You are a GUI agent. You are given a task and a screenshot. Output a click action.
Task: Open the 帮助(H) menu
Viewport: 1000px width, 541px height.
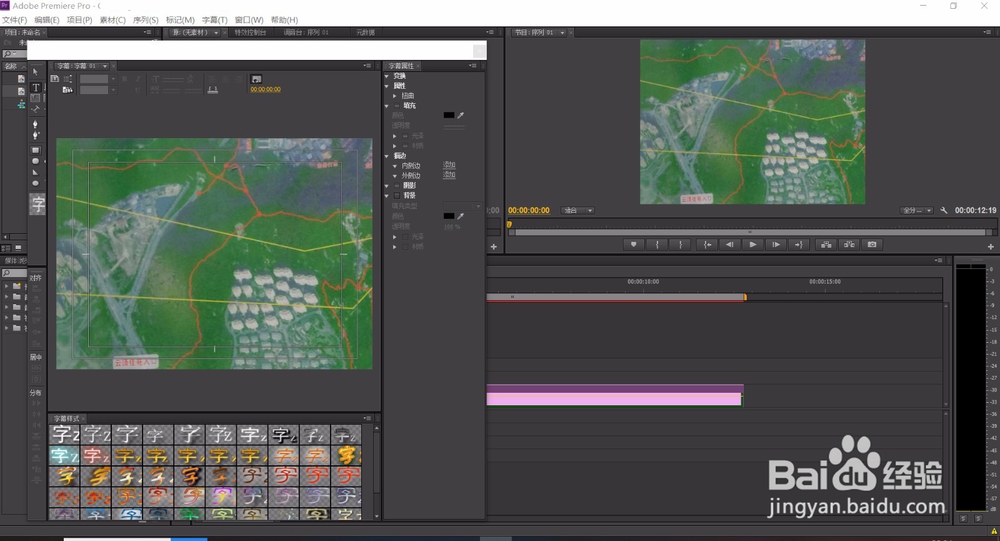pyautogui.click(x=284, y=20)
